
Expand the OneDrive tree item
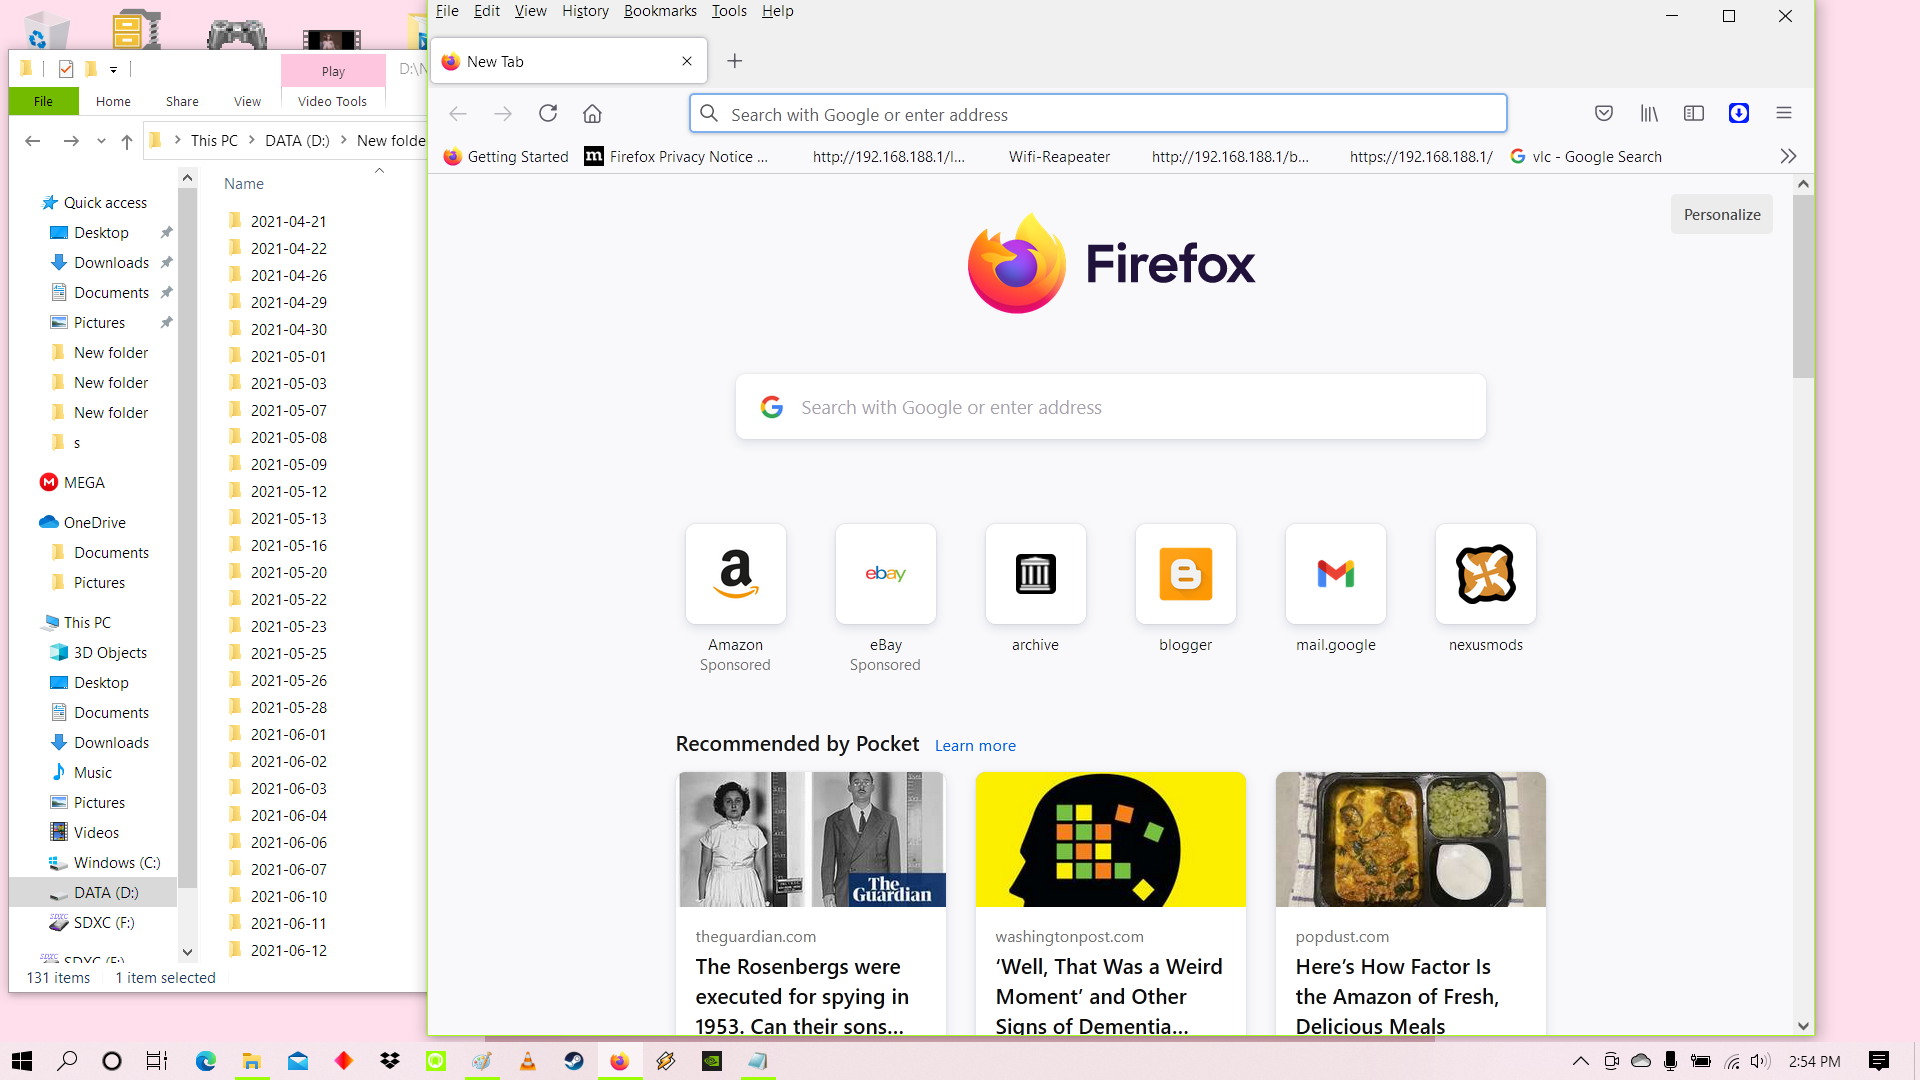point(26,521)
